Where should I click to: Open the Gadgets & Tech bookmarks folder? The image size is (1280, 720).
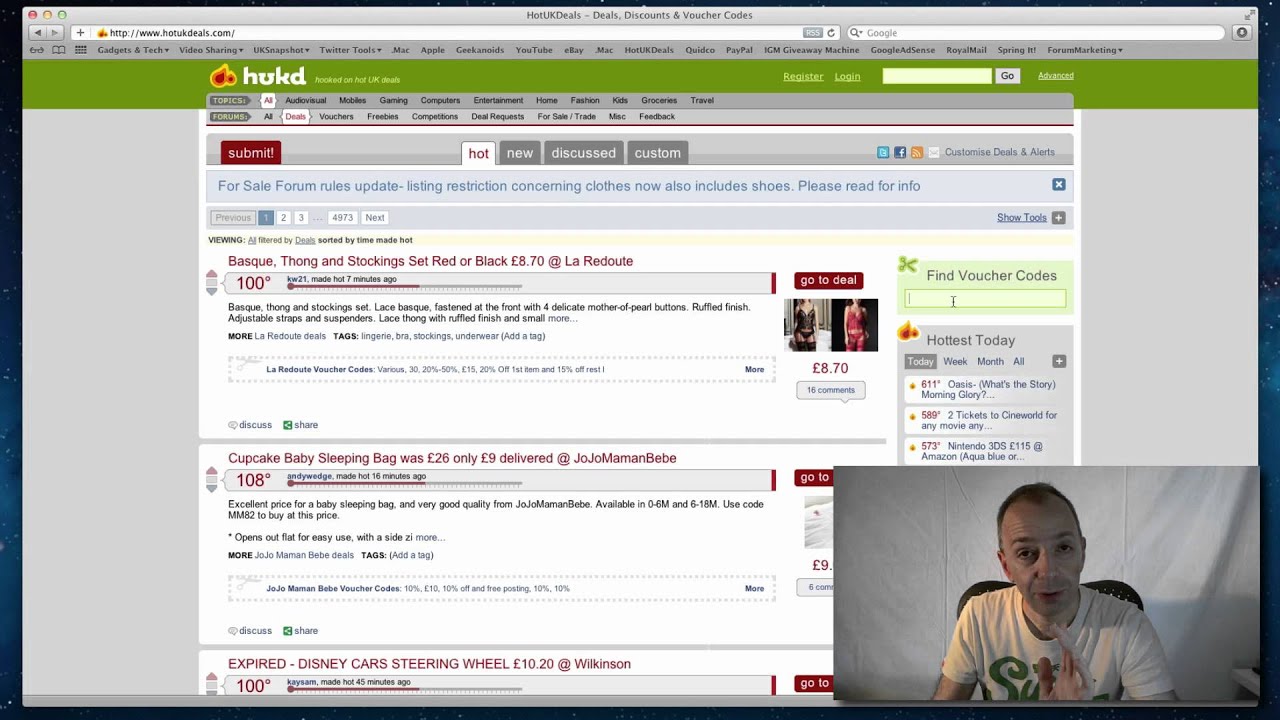pos(134,50)
